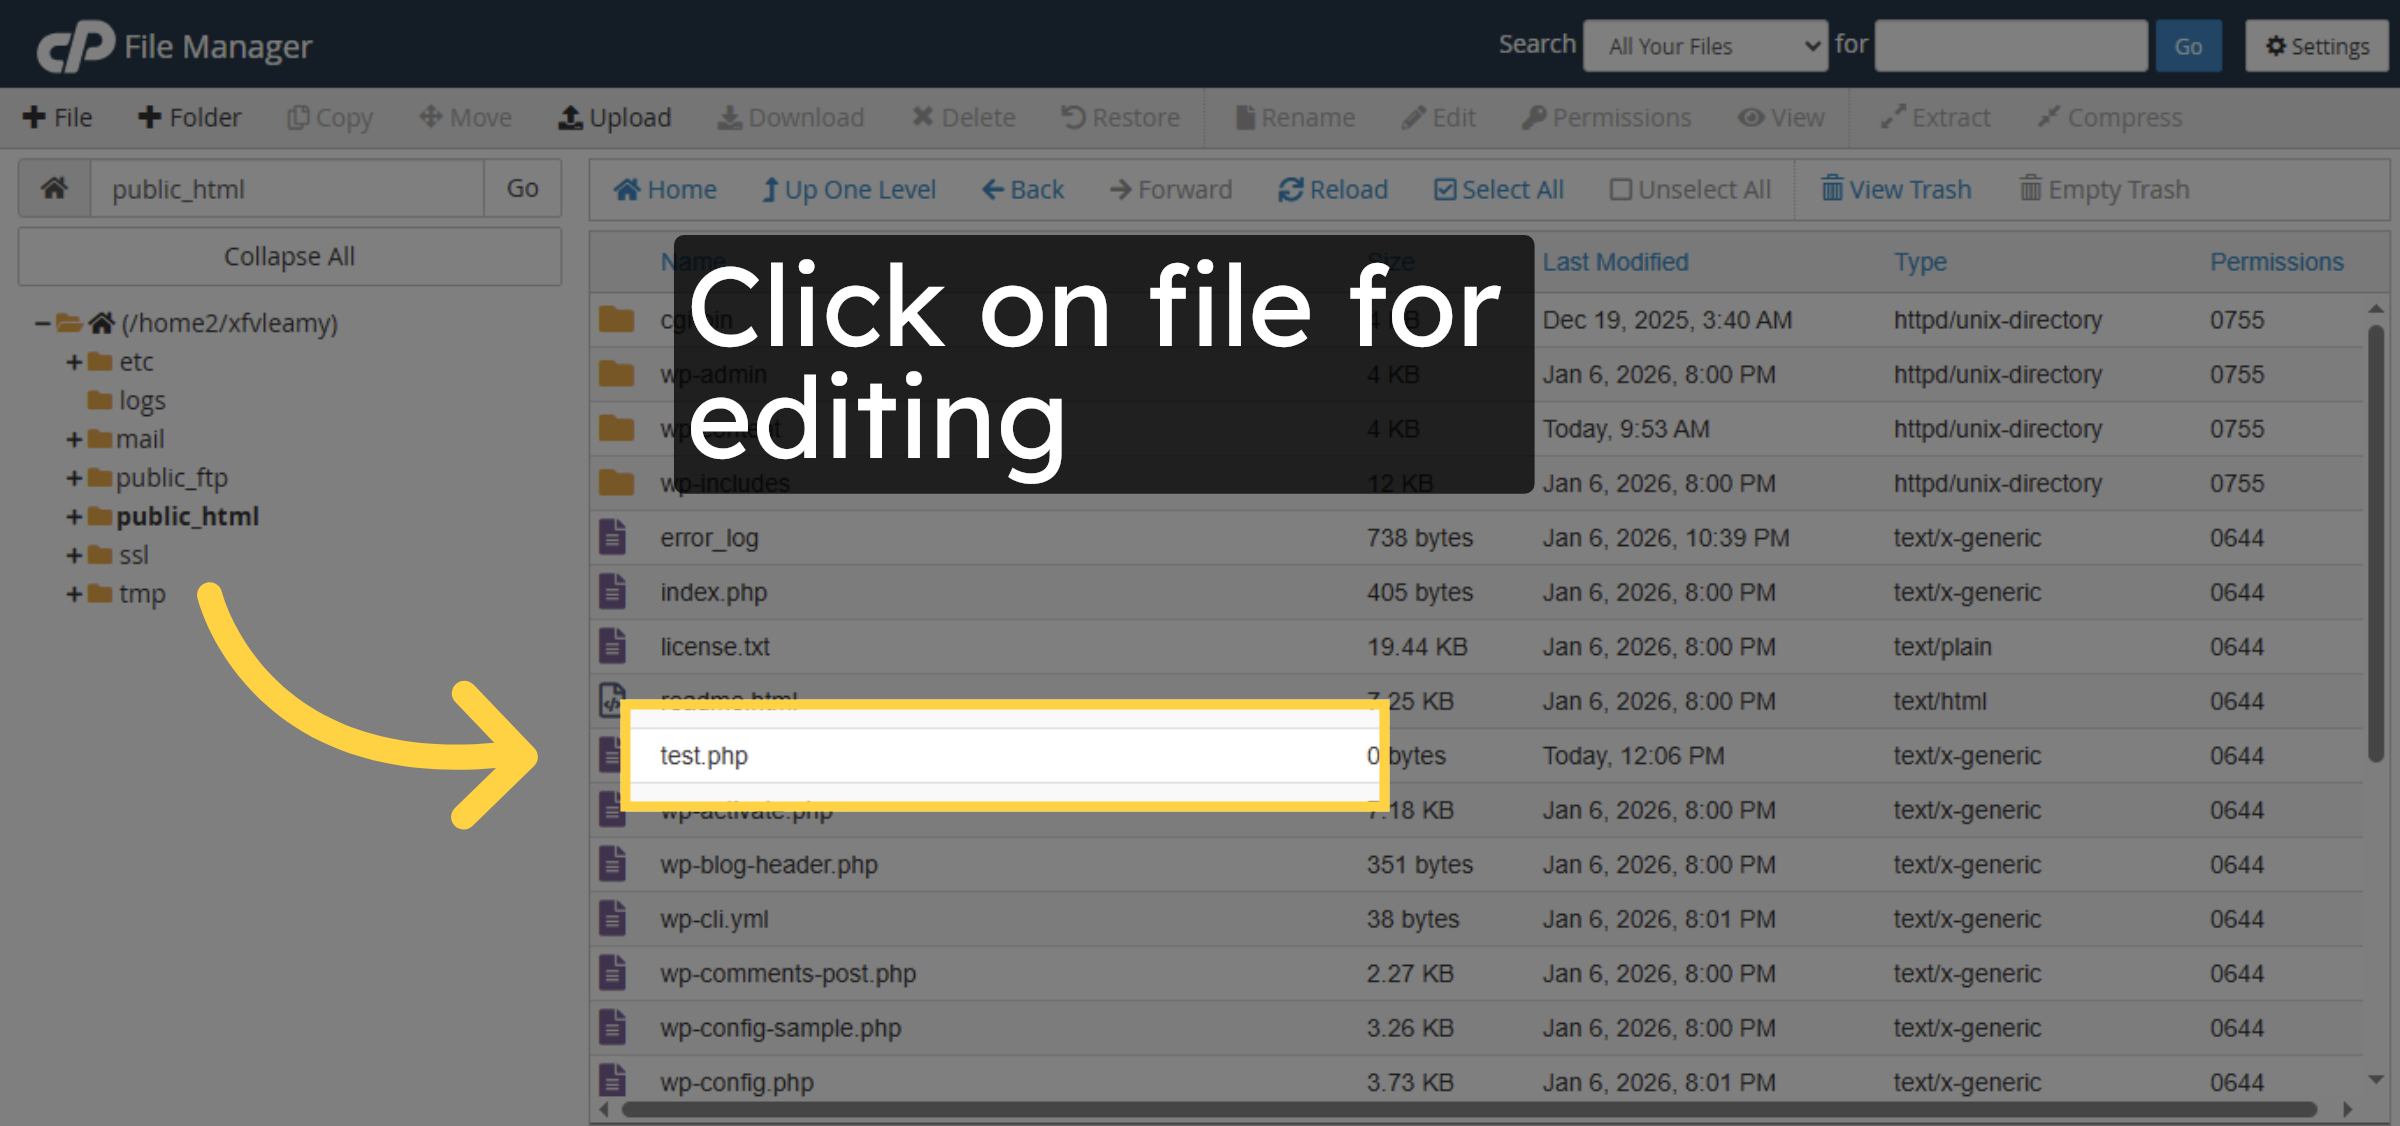Reload the current file listing
2400x1126 pixels.
coord(1333,189)
